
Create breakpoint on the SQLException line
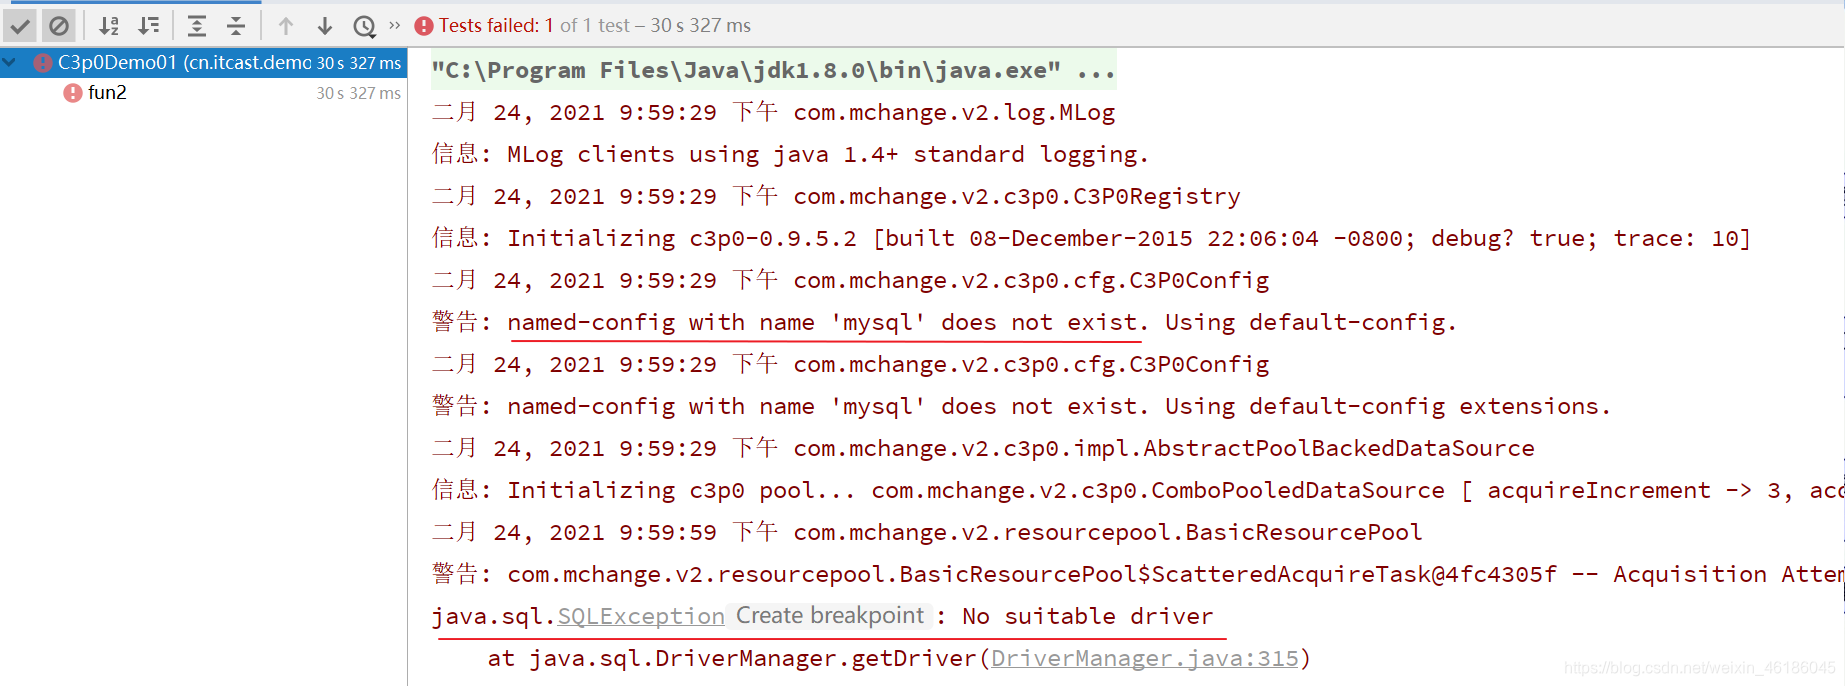[830, 616]
